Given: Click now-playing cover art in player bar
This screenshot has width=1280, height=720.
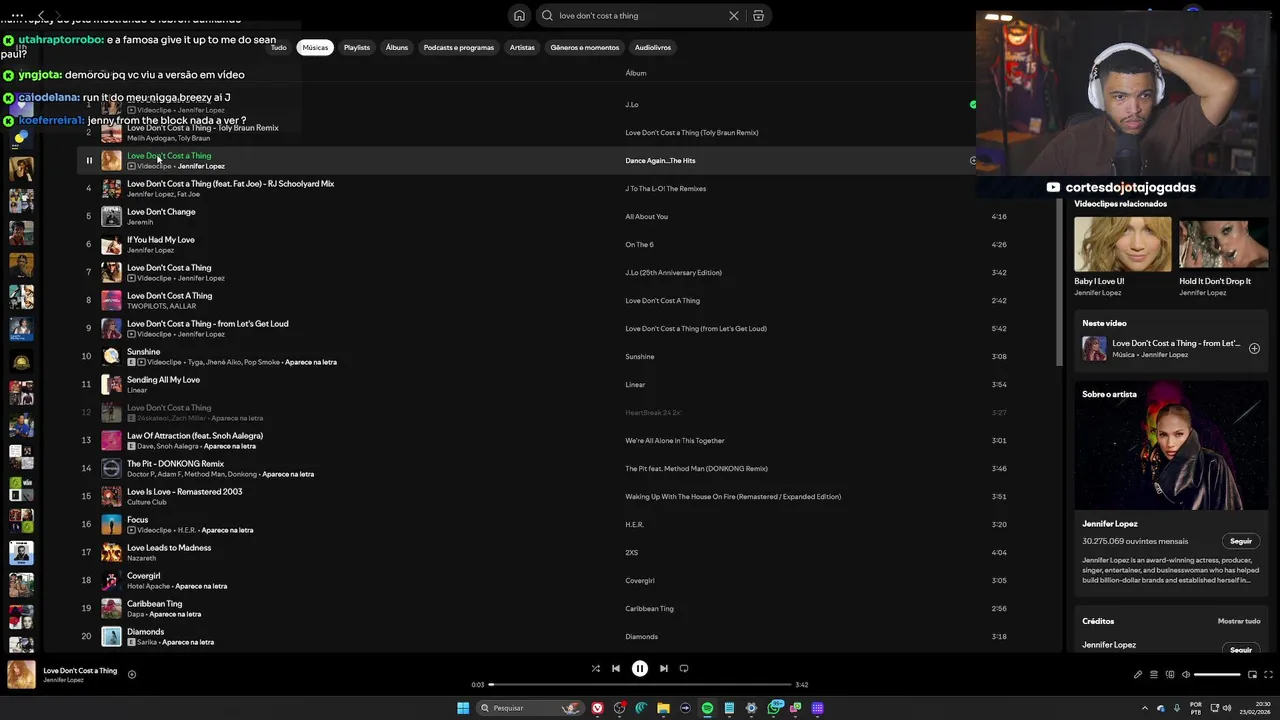Looking at the screenshot, I should tap(22, 675).
